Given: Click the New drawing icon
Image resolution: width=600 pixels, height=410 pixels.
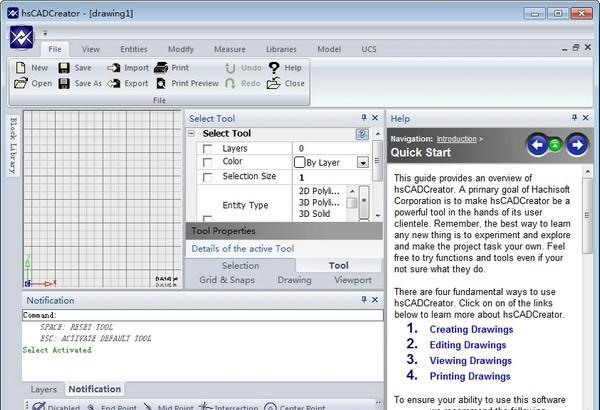Looking at the screenshot, I should [x=21, y=68].
